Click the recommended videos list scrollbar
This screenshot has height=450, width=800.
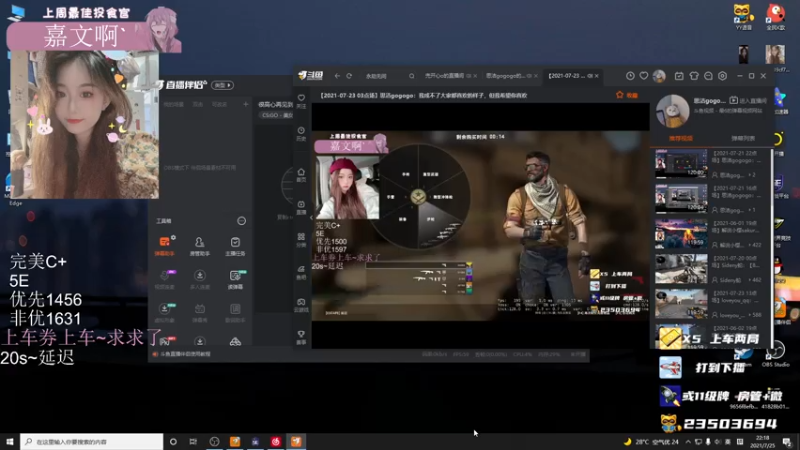[771, 248]
